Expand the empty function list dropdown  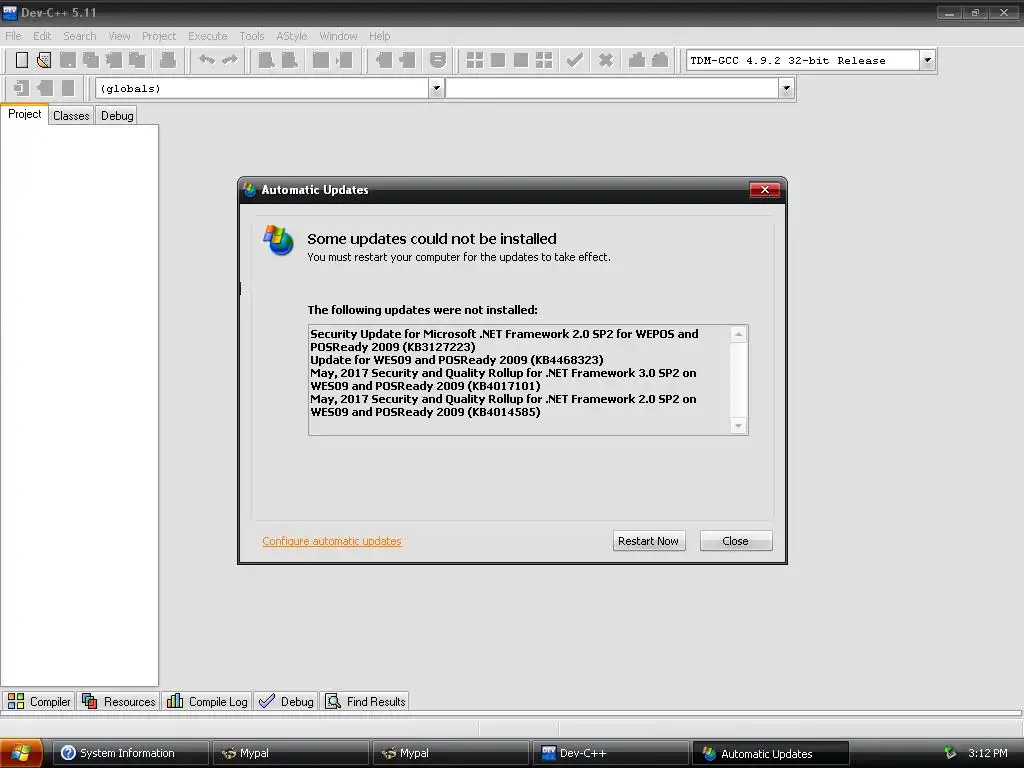pyautogui.click(x=786, y=88)
